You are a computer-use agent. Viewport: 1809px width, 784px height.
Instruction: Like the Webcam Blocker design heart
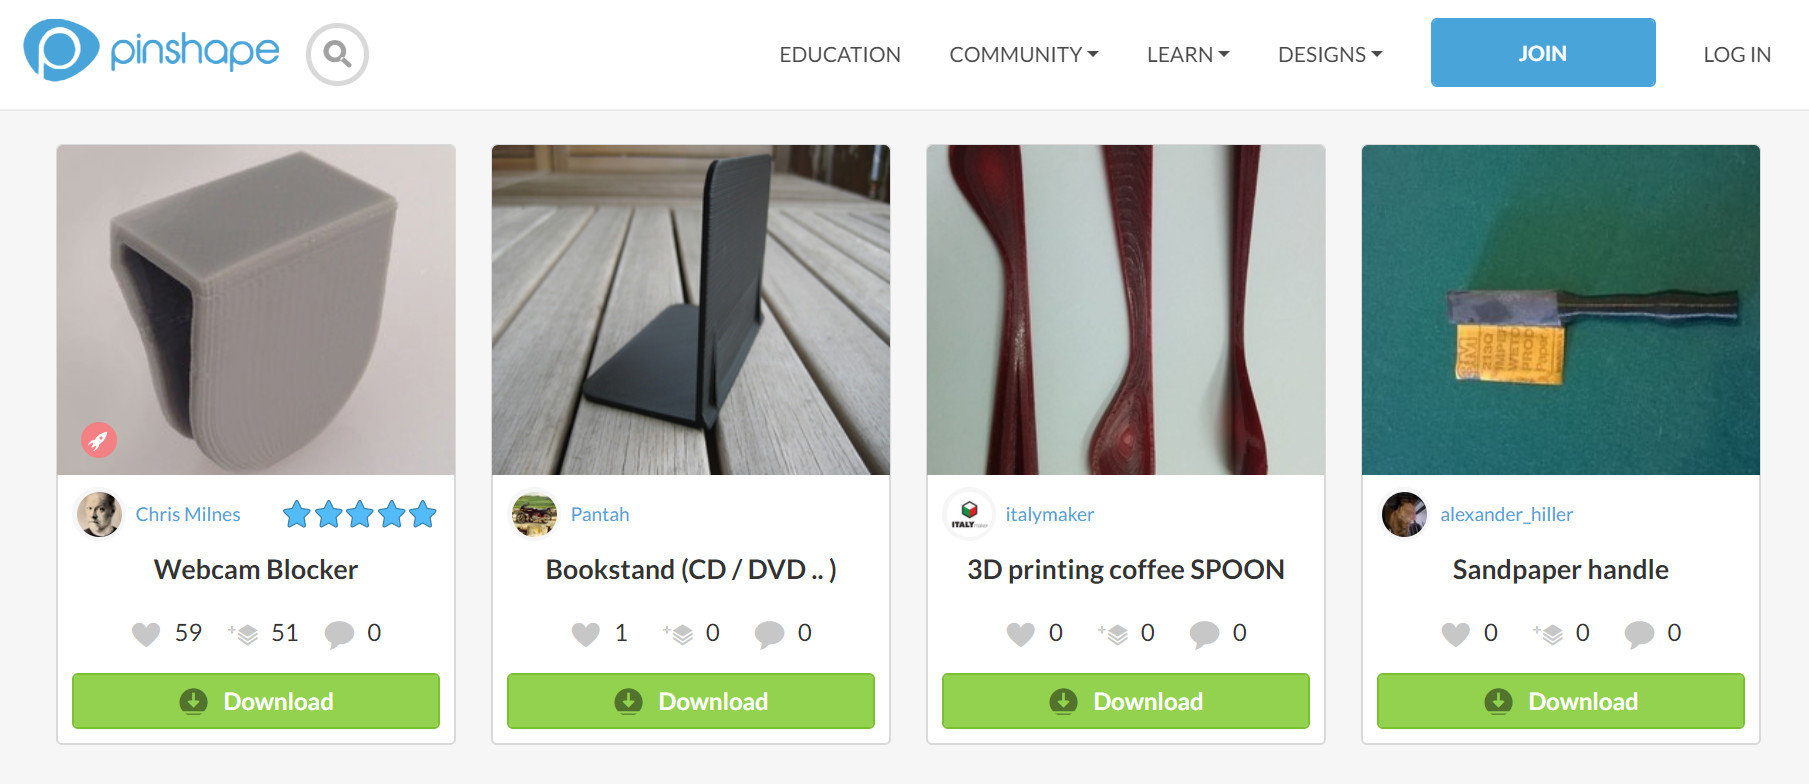146,634
